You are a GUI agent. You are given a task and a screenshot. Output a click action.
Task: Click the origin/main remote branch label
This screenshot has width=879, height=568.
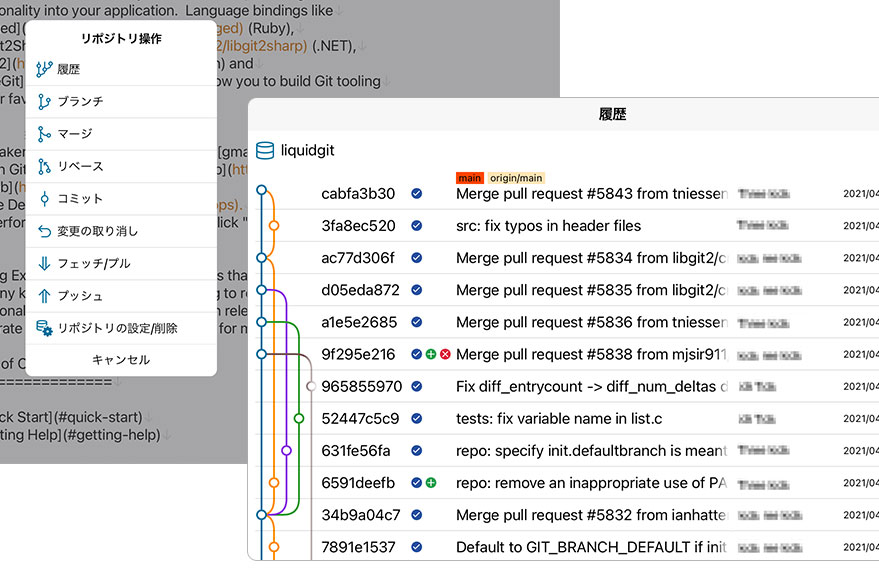pyautogui.click(x=516, y=178)
